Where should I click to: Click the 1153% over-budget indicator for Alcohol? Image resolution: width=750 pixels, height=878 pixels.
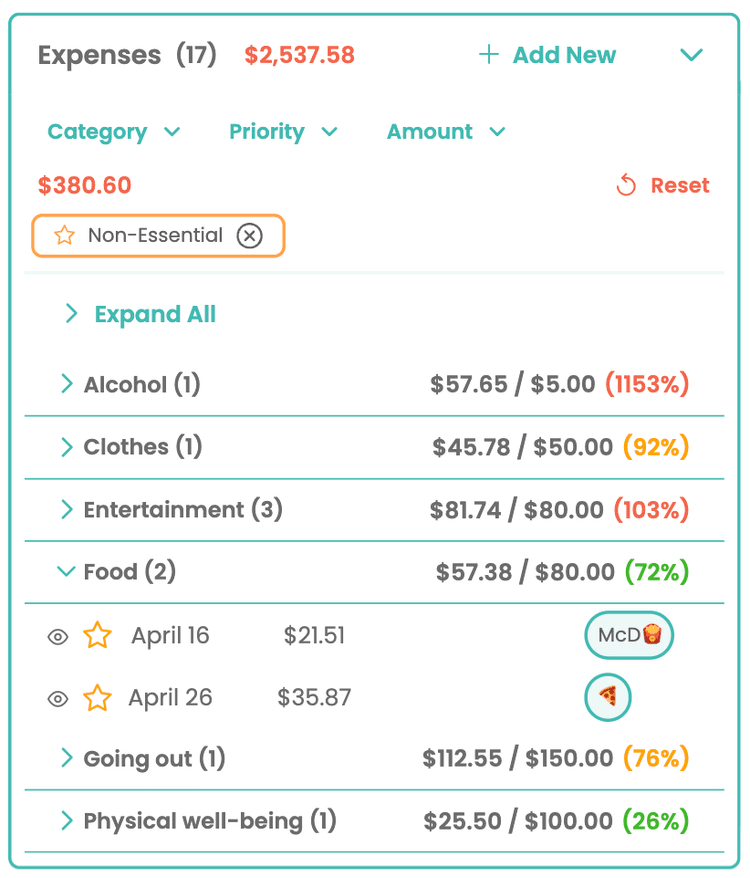click(x=646, y=384)
